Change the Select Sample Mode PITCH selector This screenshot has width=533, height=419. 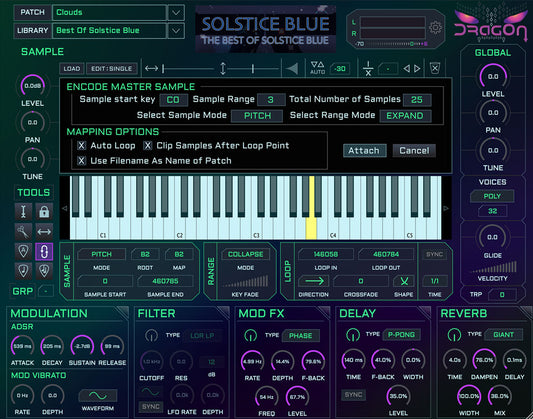click(x=257, y=116)
